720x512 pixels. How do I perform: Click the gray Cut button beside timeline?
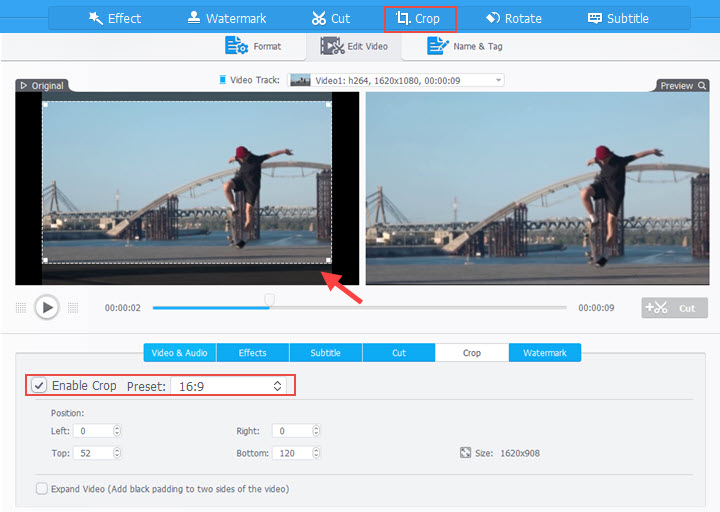click(x=674, y=308)
